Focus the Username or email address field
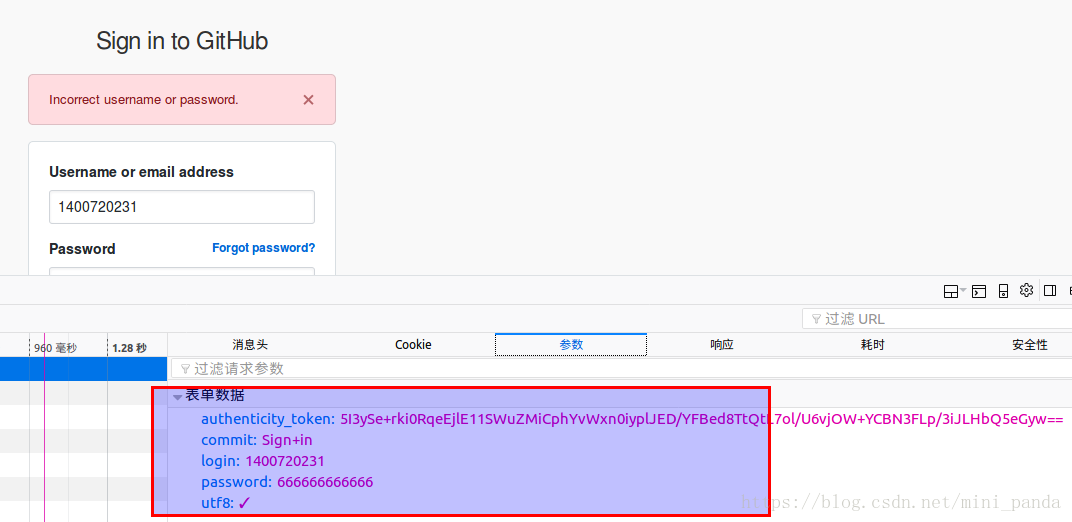This screenshot has height=522, width=1072. [182, 207]
